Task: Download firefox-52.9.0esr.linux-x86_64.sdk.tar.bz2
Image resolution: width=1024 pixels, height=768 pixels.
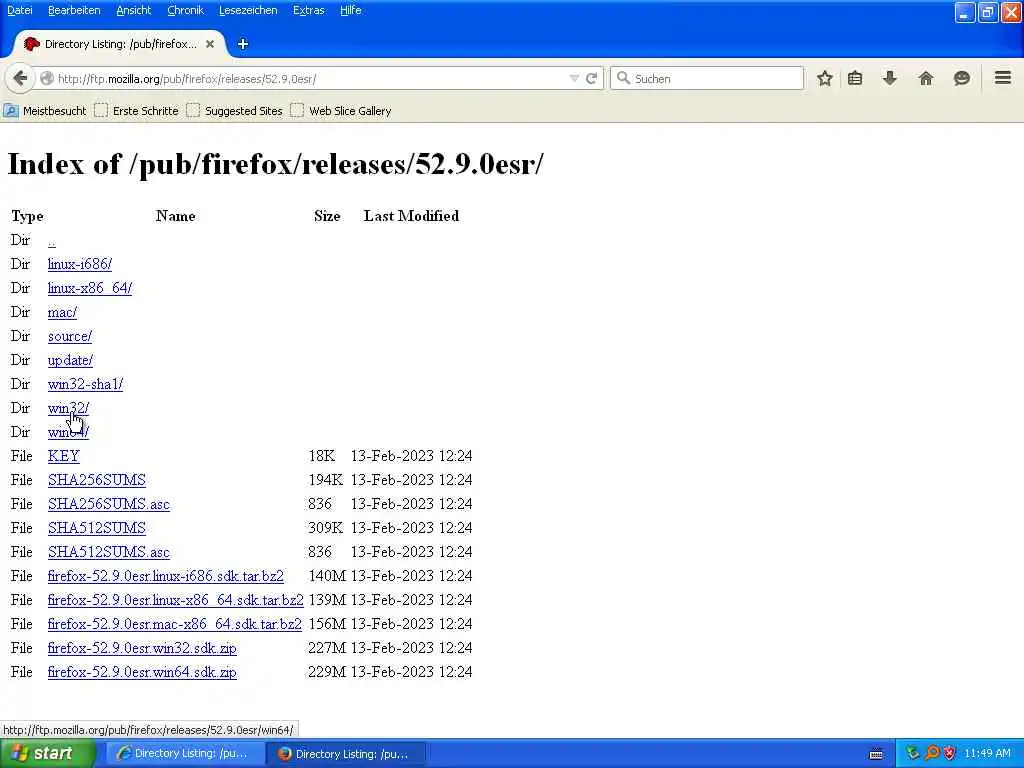Action: tap(176, 600)
